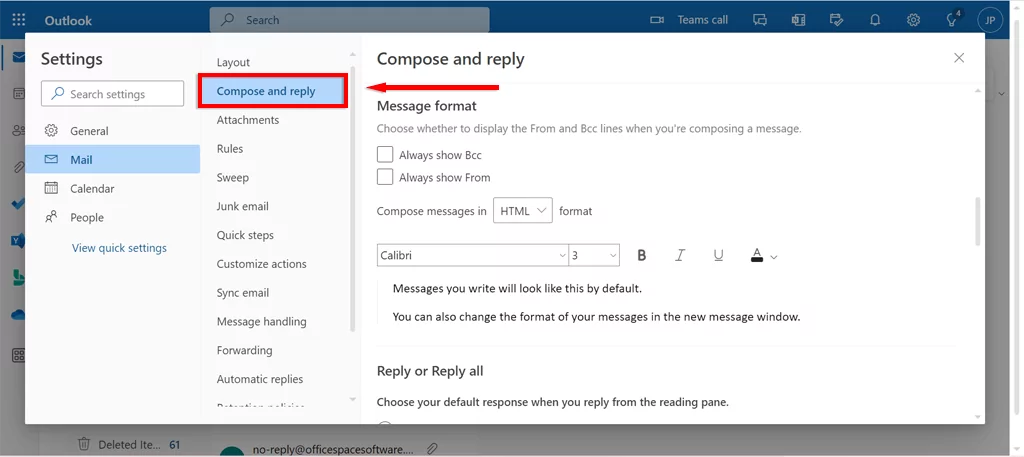Click the settings gear in the header

(913, 20)
